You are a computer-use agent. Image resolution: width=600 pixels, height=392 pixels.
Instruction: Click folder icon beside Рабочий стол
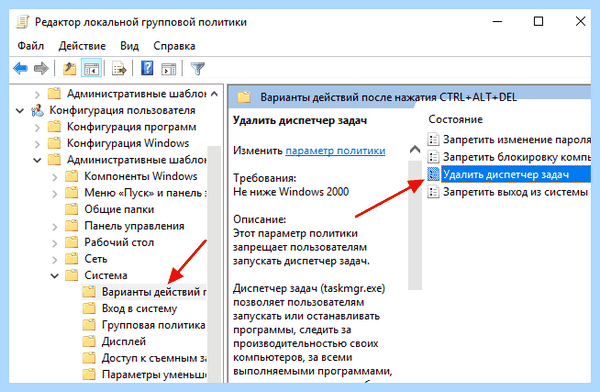(72, 242)
